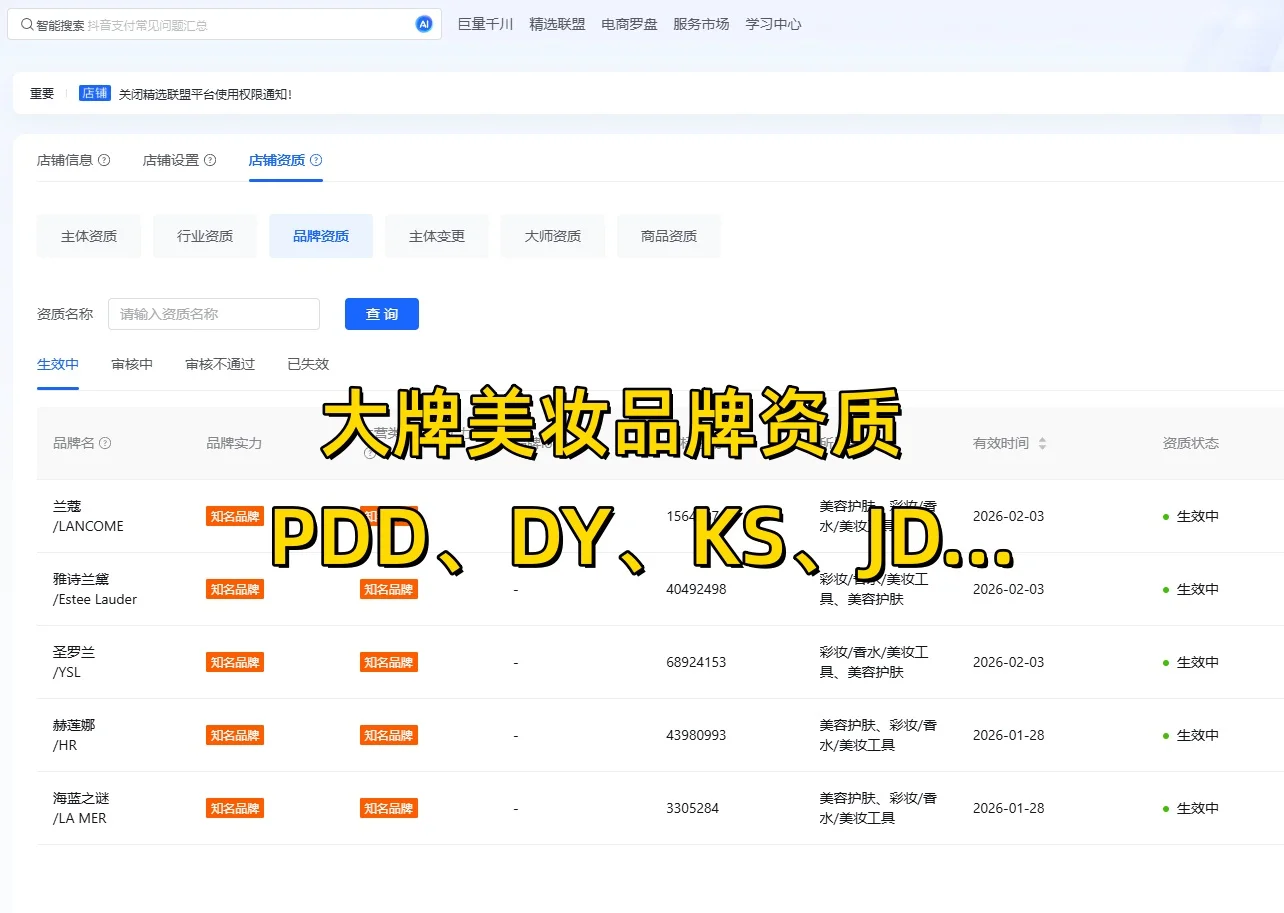Open 学习中心 in top navigation
This screenshot has height=913, width=1284.
(x=773, y=24)
